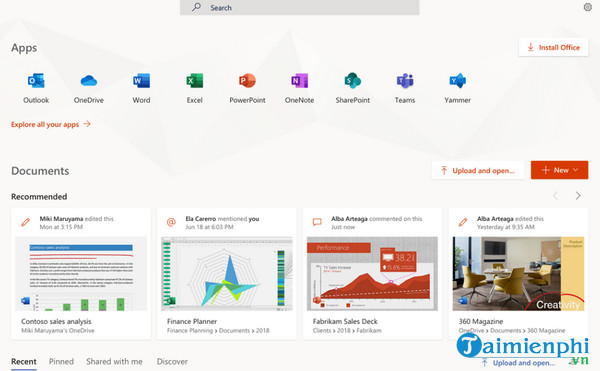The width and height of the screenshot is (600, 371).
Task: Click the pencil icon on 360 Magazine card
Action: (x=463, y=222)
